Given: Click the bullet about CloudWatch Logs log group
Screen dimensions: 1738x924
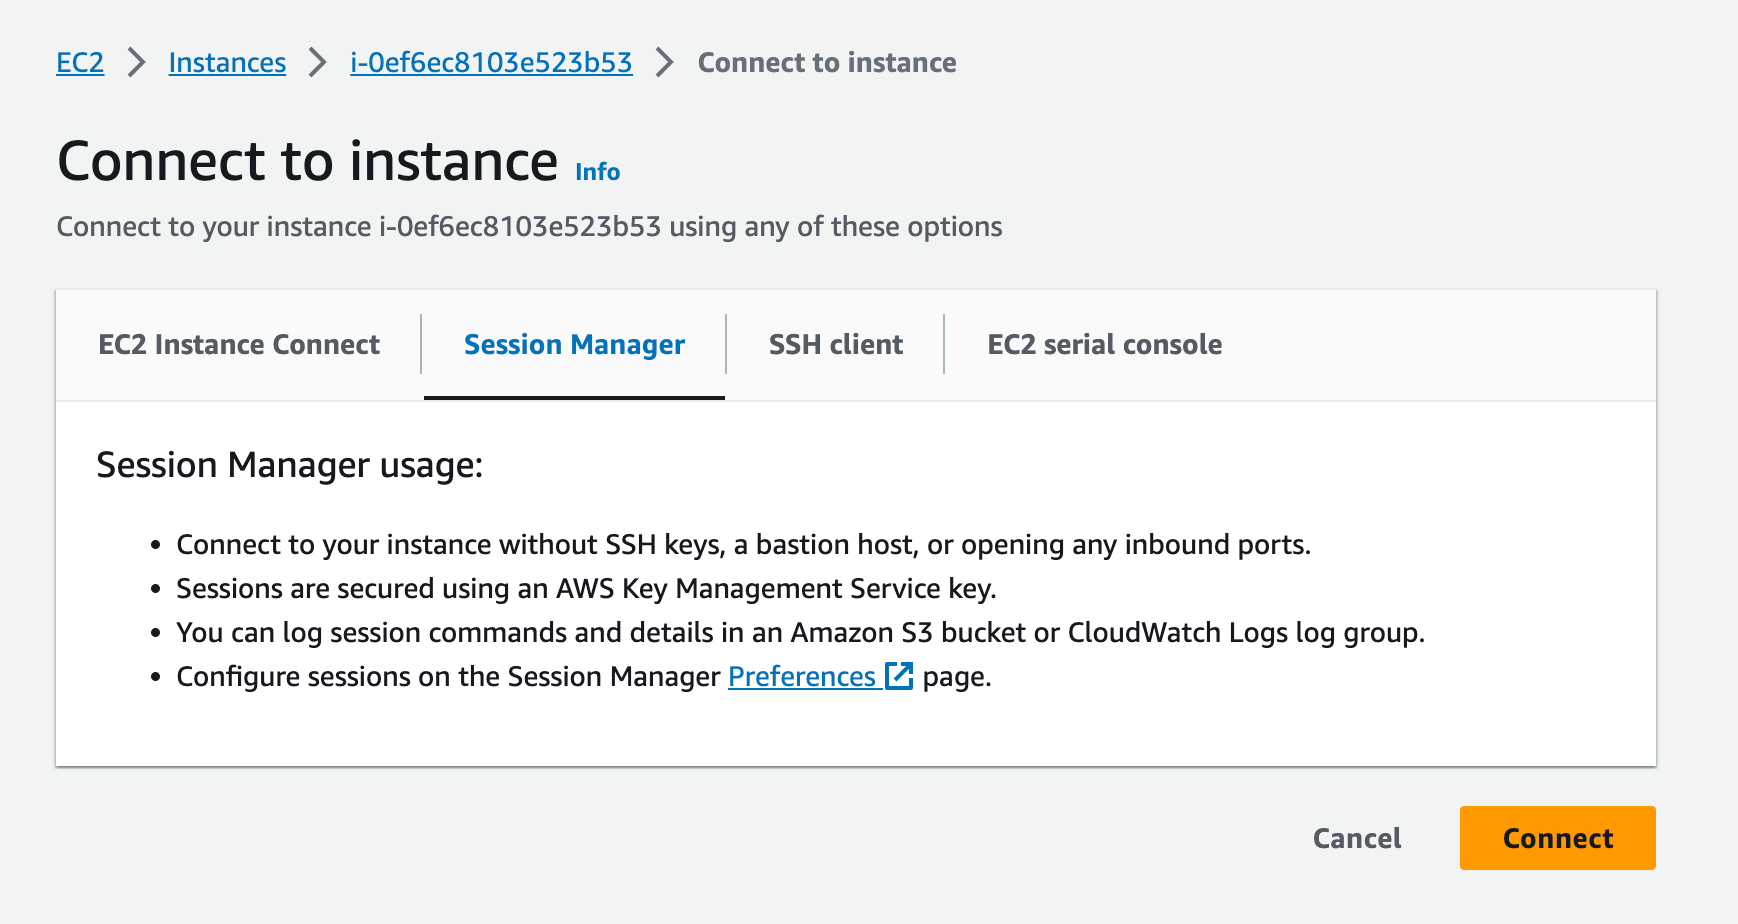Looking at the screenshot, I should [x=800, y=633].
